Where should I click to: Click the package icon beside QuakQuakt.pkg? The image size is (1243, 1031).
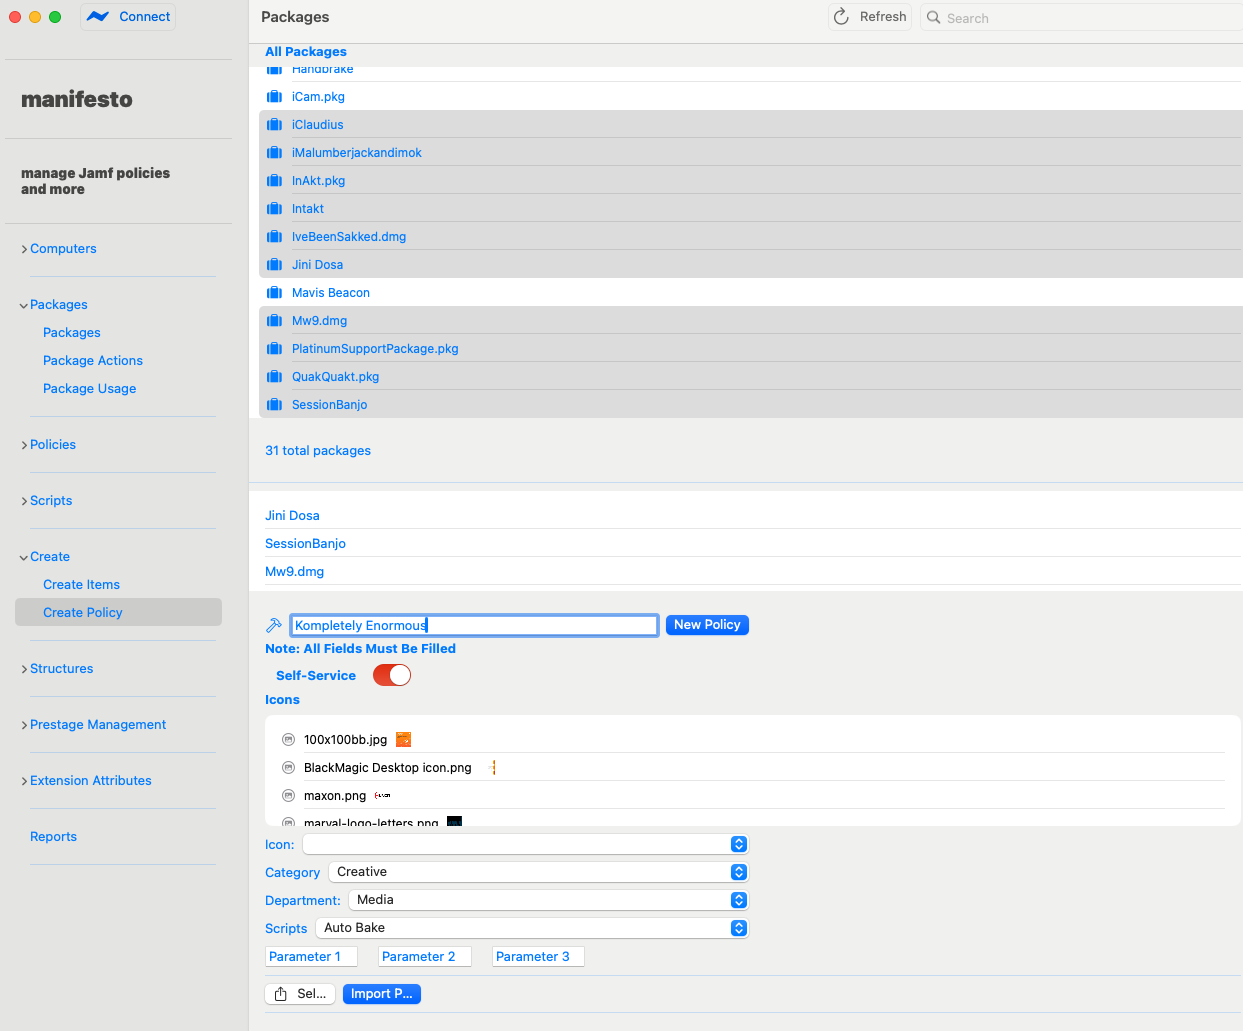[x=274, y=377]
